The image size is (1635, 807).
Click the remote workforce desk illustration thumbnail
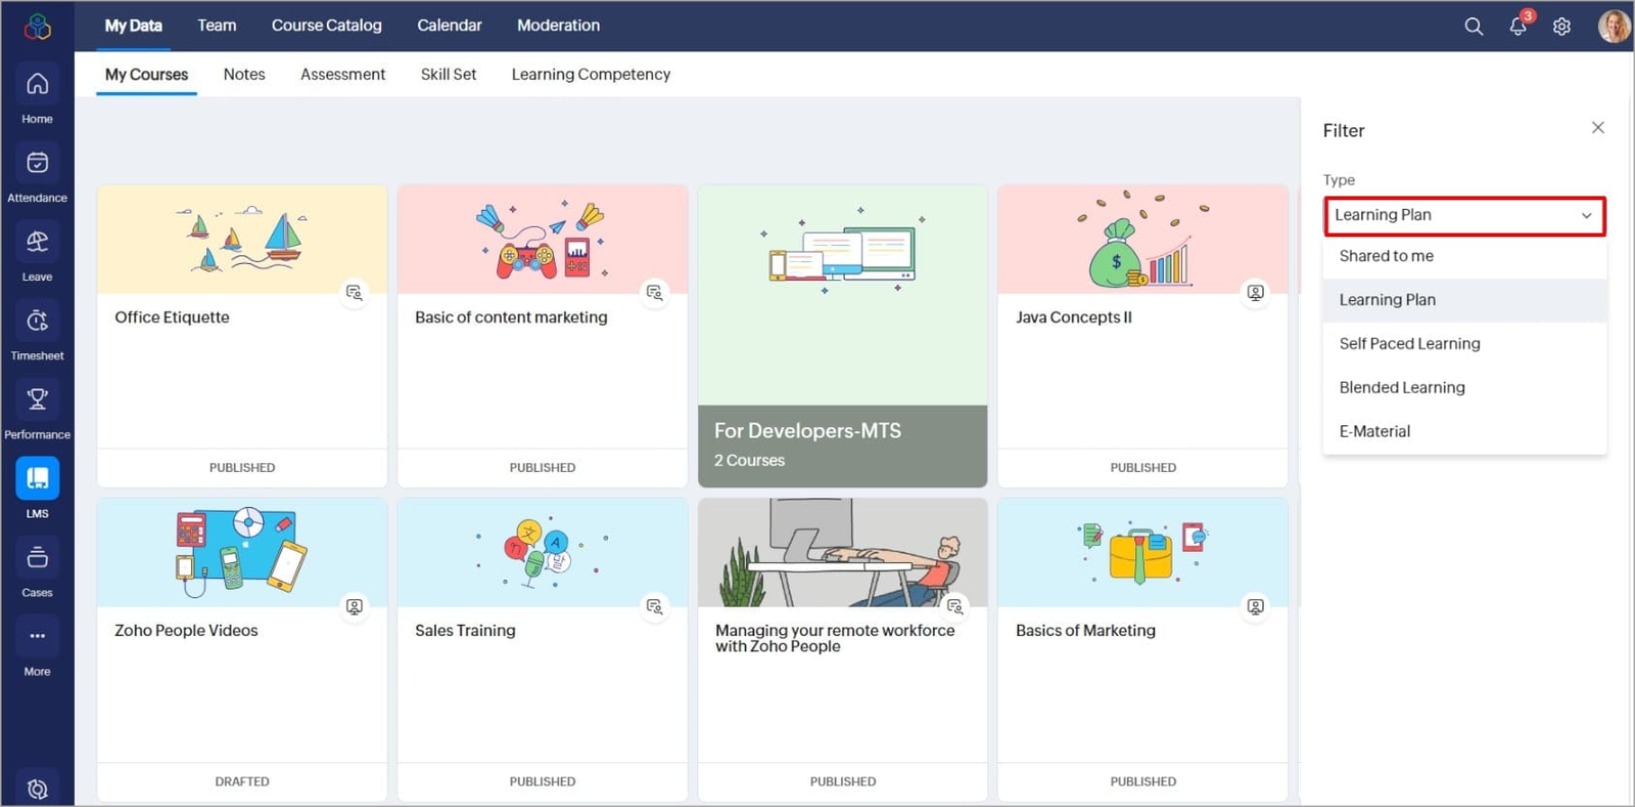(843, 553)
